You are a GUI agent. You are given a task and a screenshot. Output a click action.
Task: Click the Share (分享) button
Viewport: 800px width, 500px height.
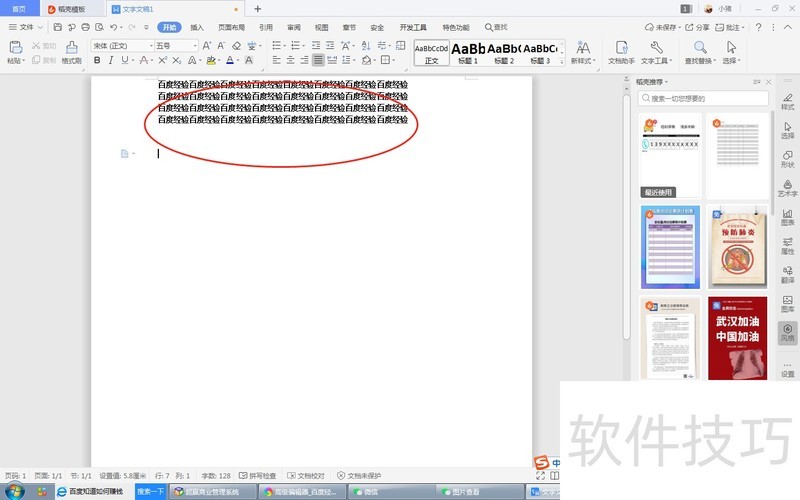(x=697, y=27)
